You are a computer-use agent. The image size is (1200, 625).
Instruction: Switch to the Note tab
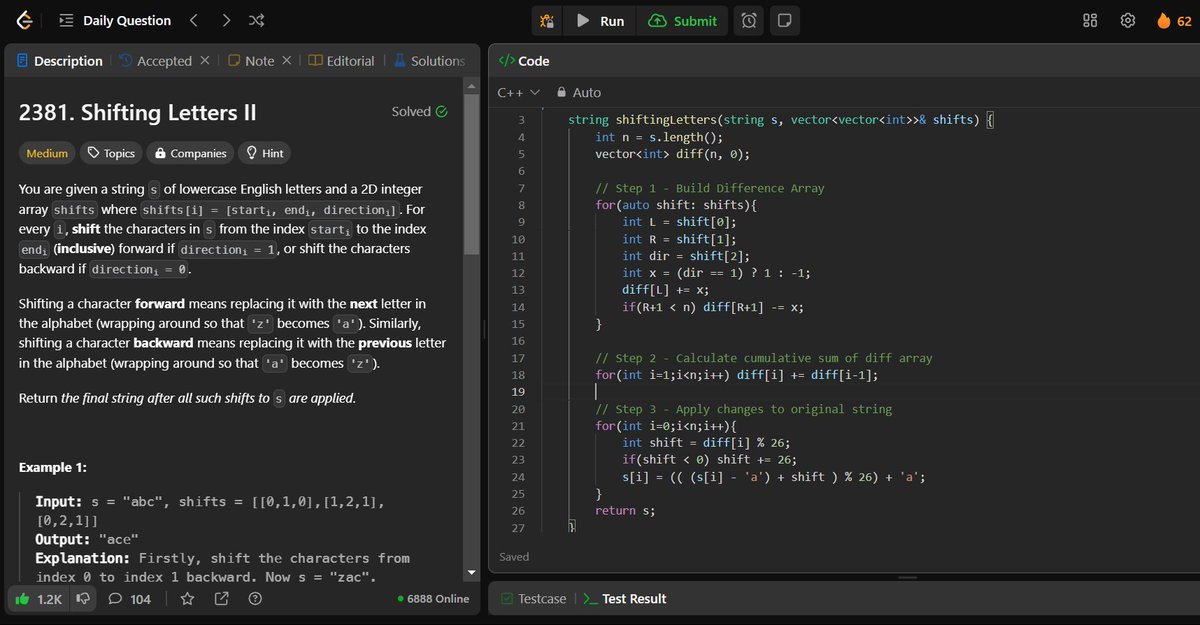tap(250, 61)
